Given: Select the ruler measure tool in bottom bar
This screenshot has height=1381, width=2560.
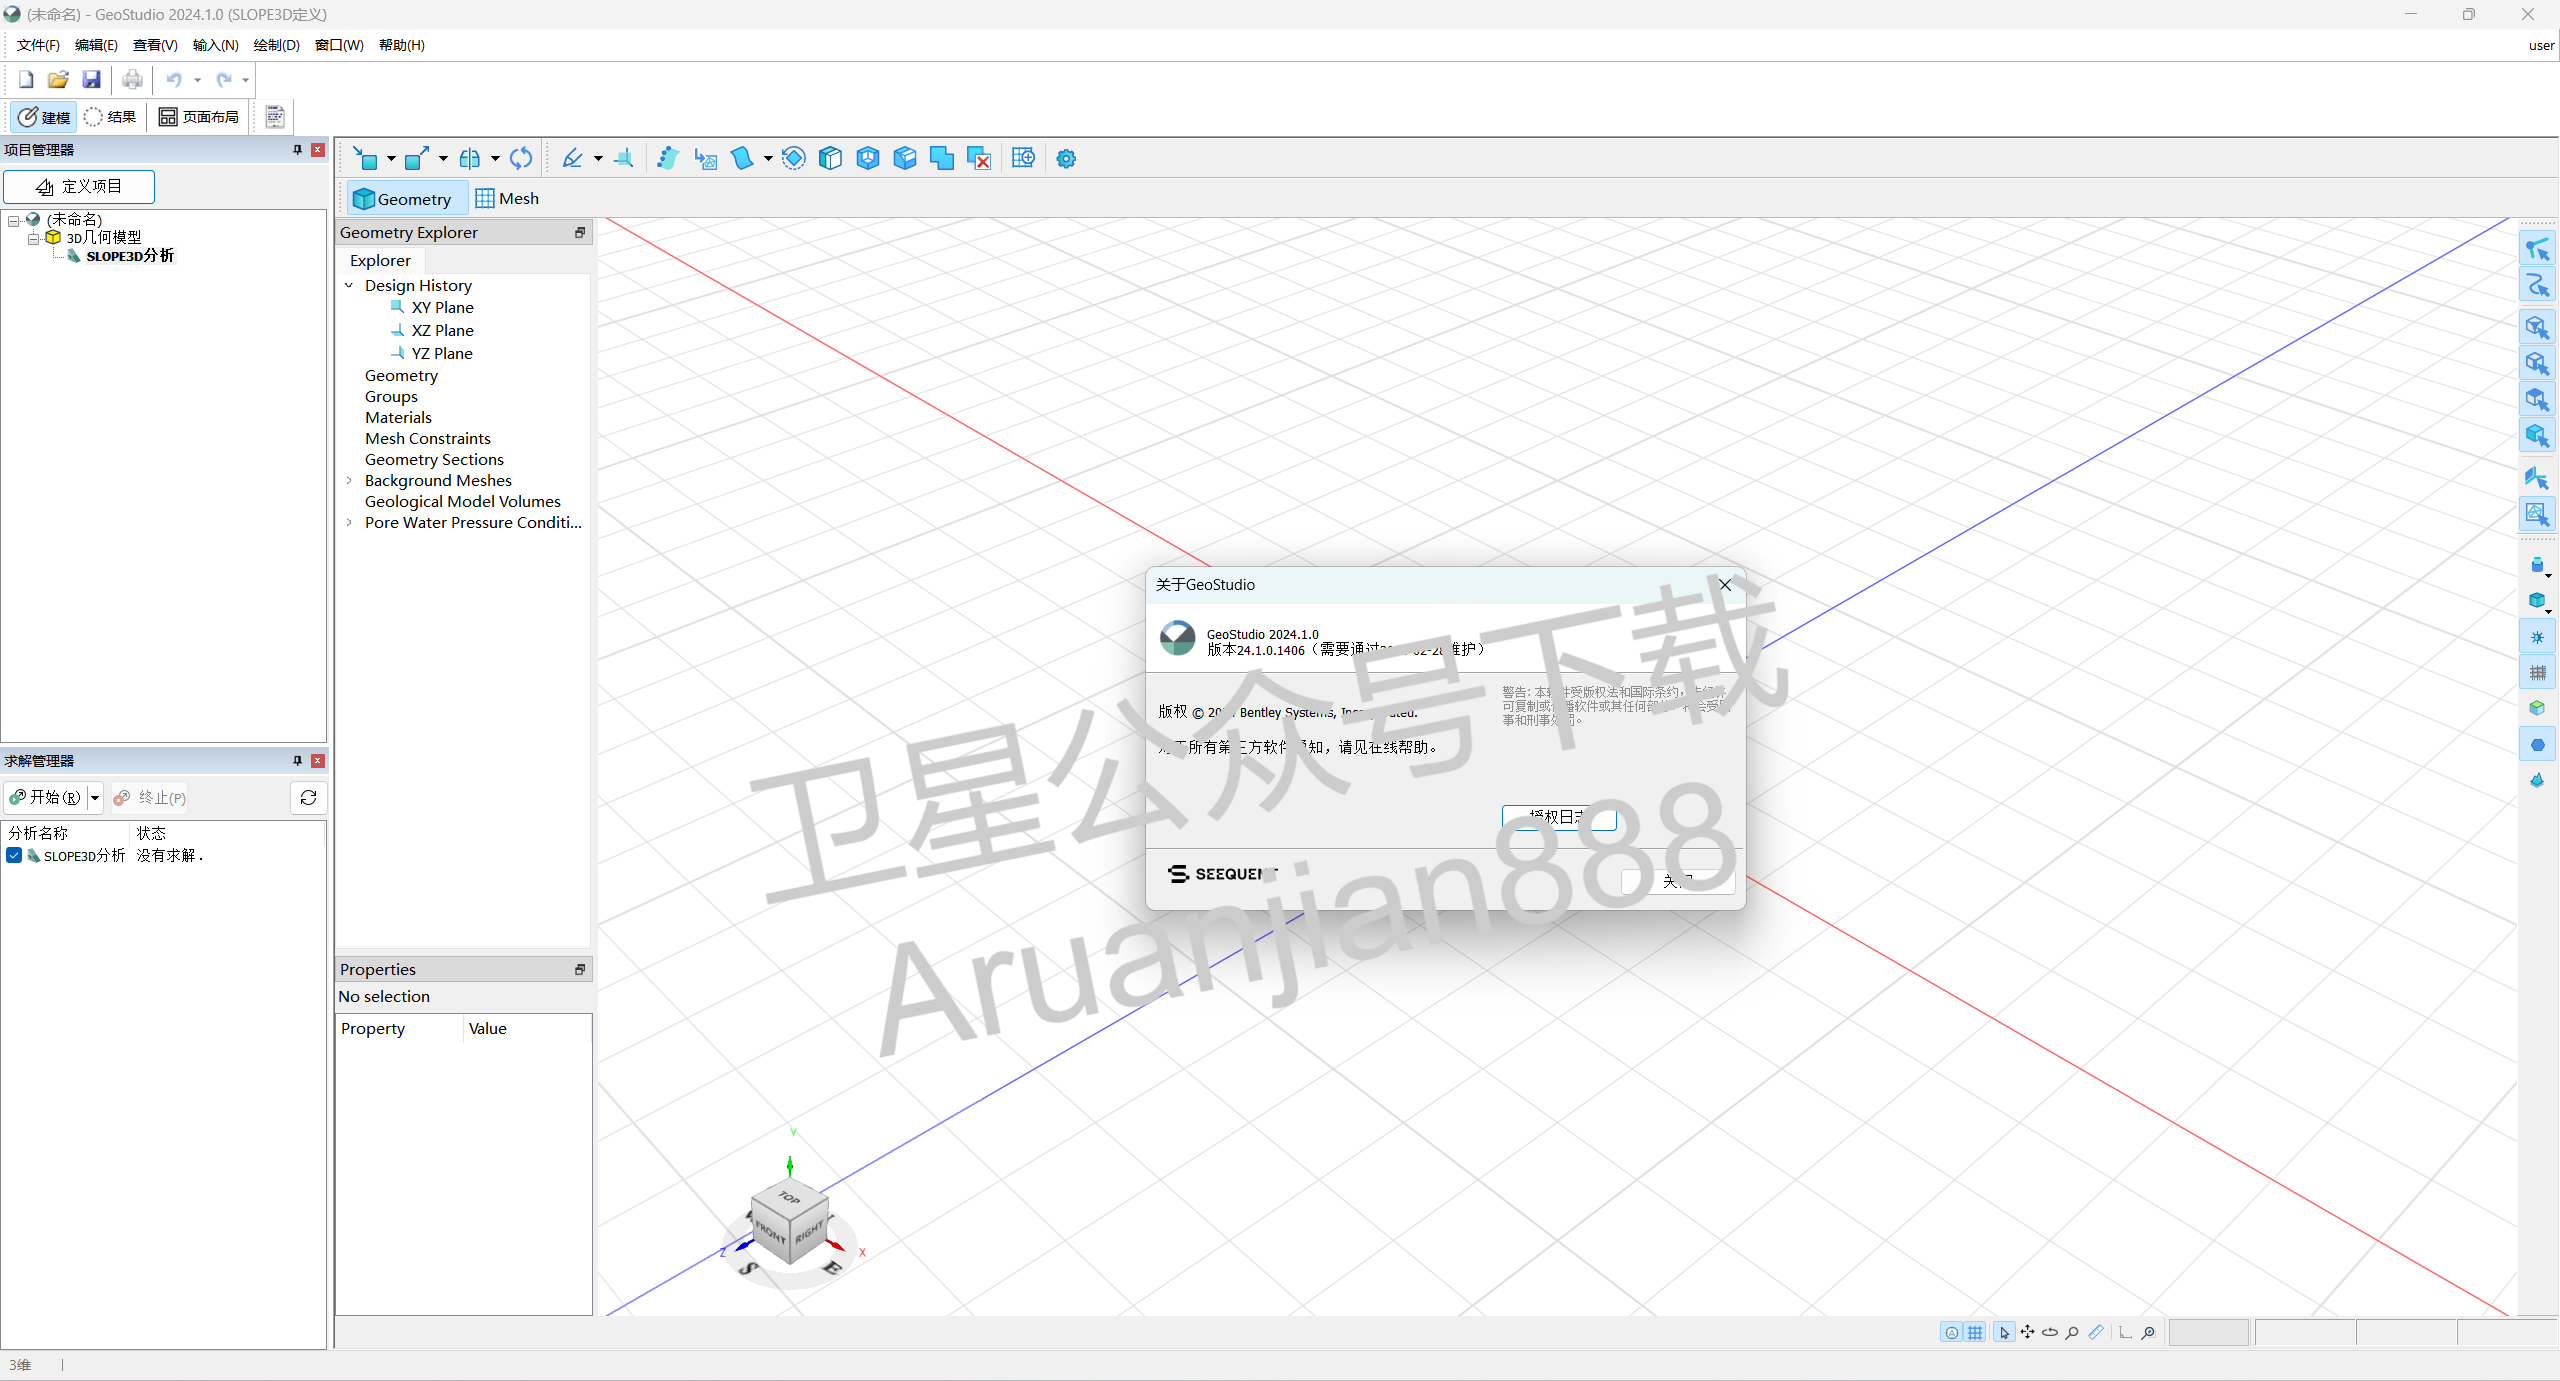Looking at the screenshot, I should (2095, 1332).
